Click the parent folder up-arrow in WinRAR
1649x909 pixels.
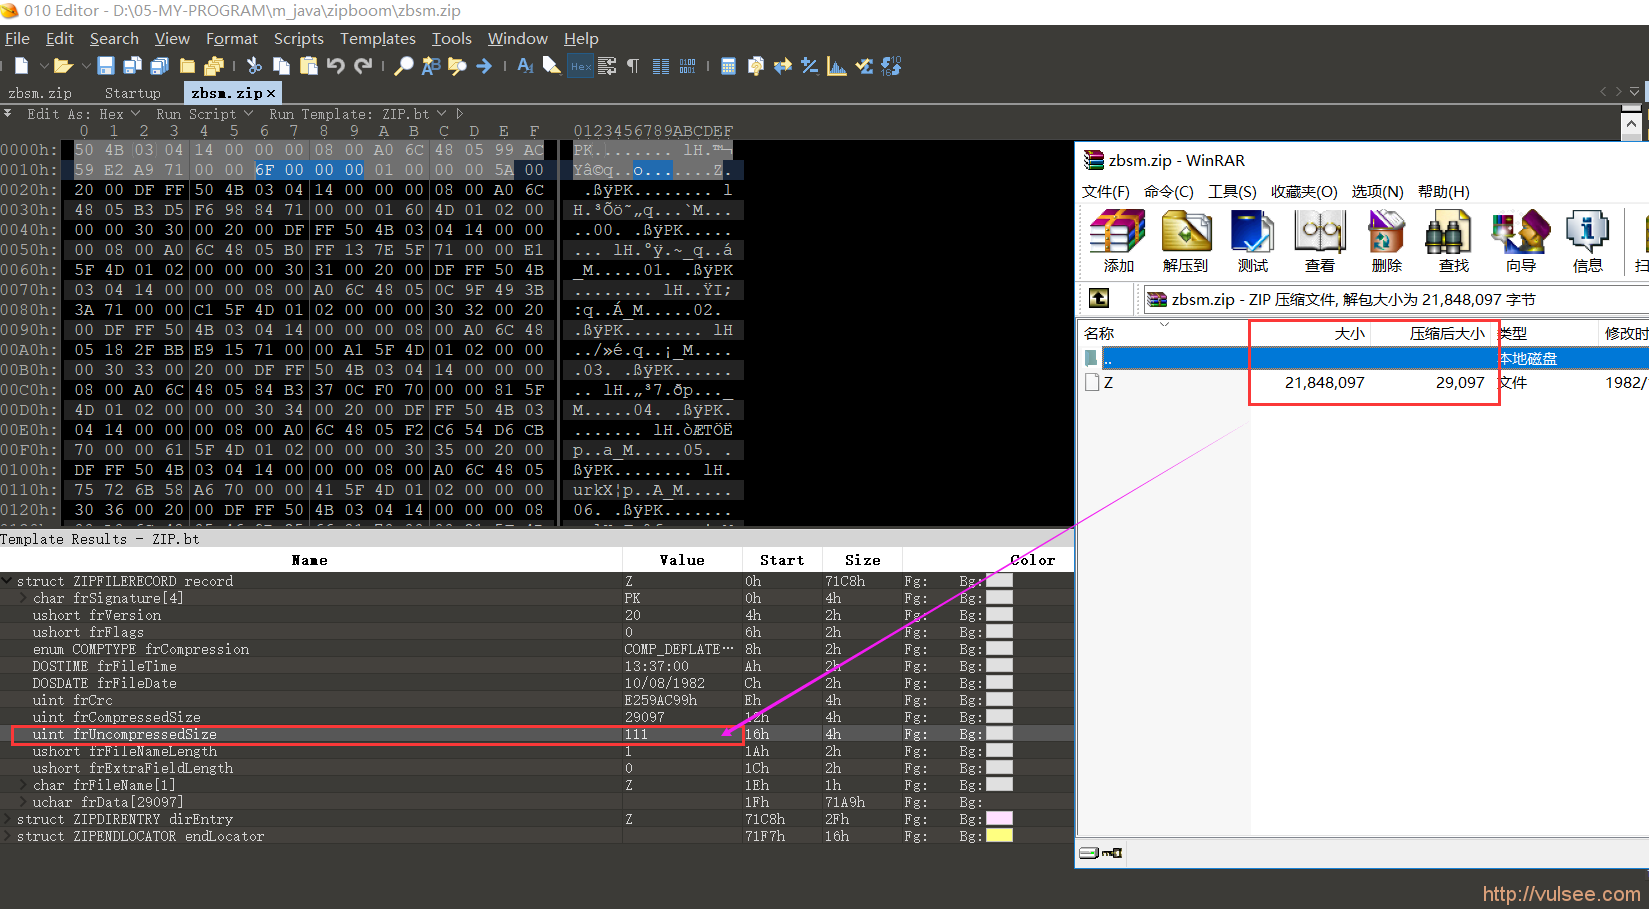pos(1100,298)
